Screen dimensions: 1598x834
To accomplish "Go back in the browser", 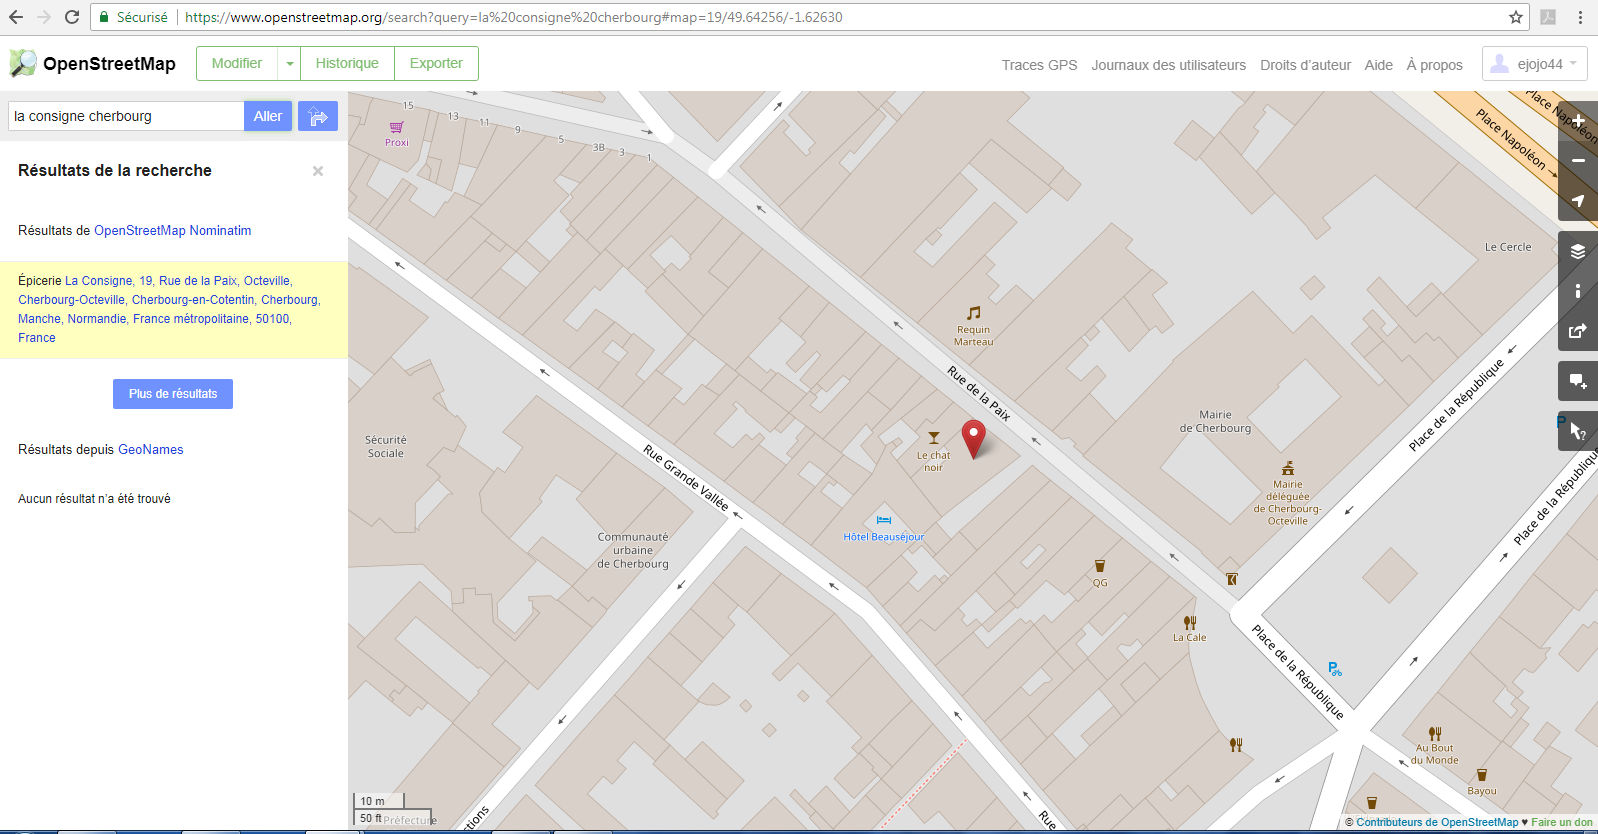I will 16,17.
